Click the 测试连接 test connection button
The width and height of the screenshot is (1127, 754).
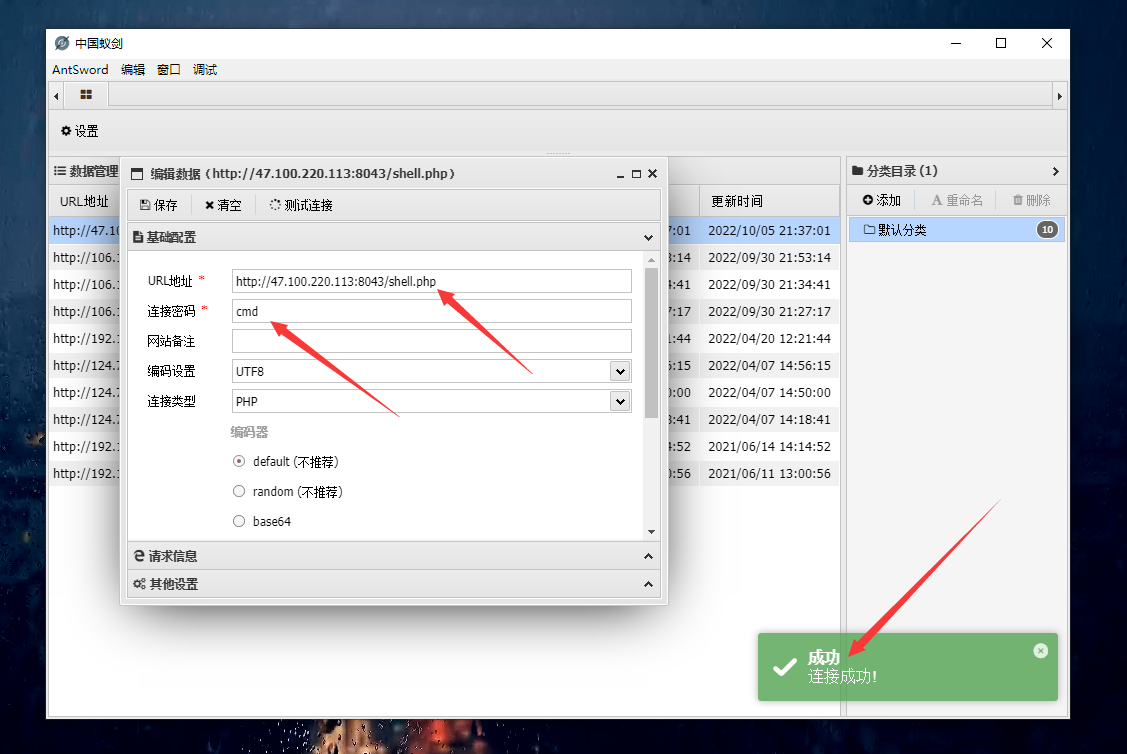[301, 205]
